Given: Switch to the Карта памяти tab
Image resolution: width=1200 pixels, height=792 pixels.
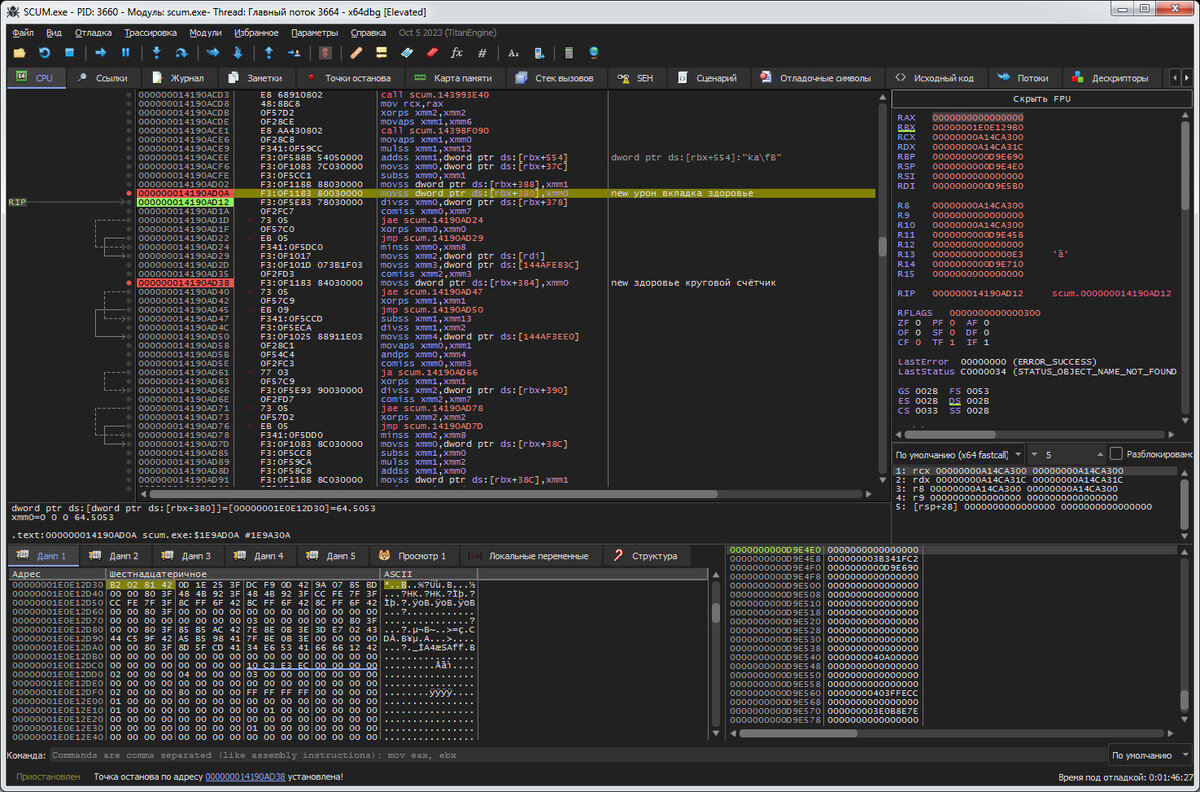Looking at the screenshot, I should (x=452, y=78).
